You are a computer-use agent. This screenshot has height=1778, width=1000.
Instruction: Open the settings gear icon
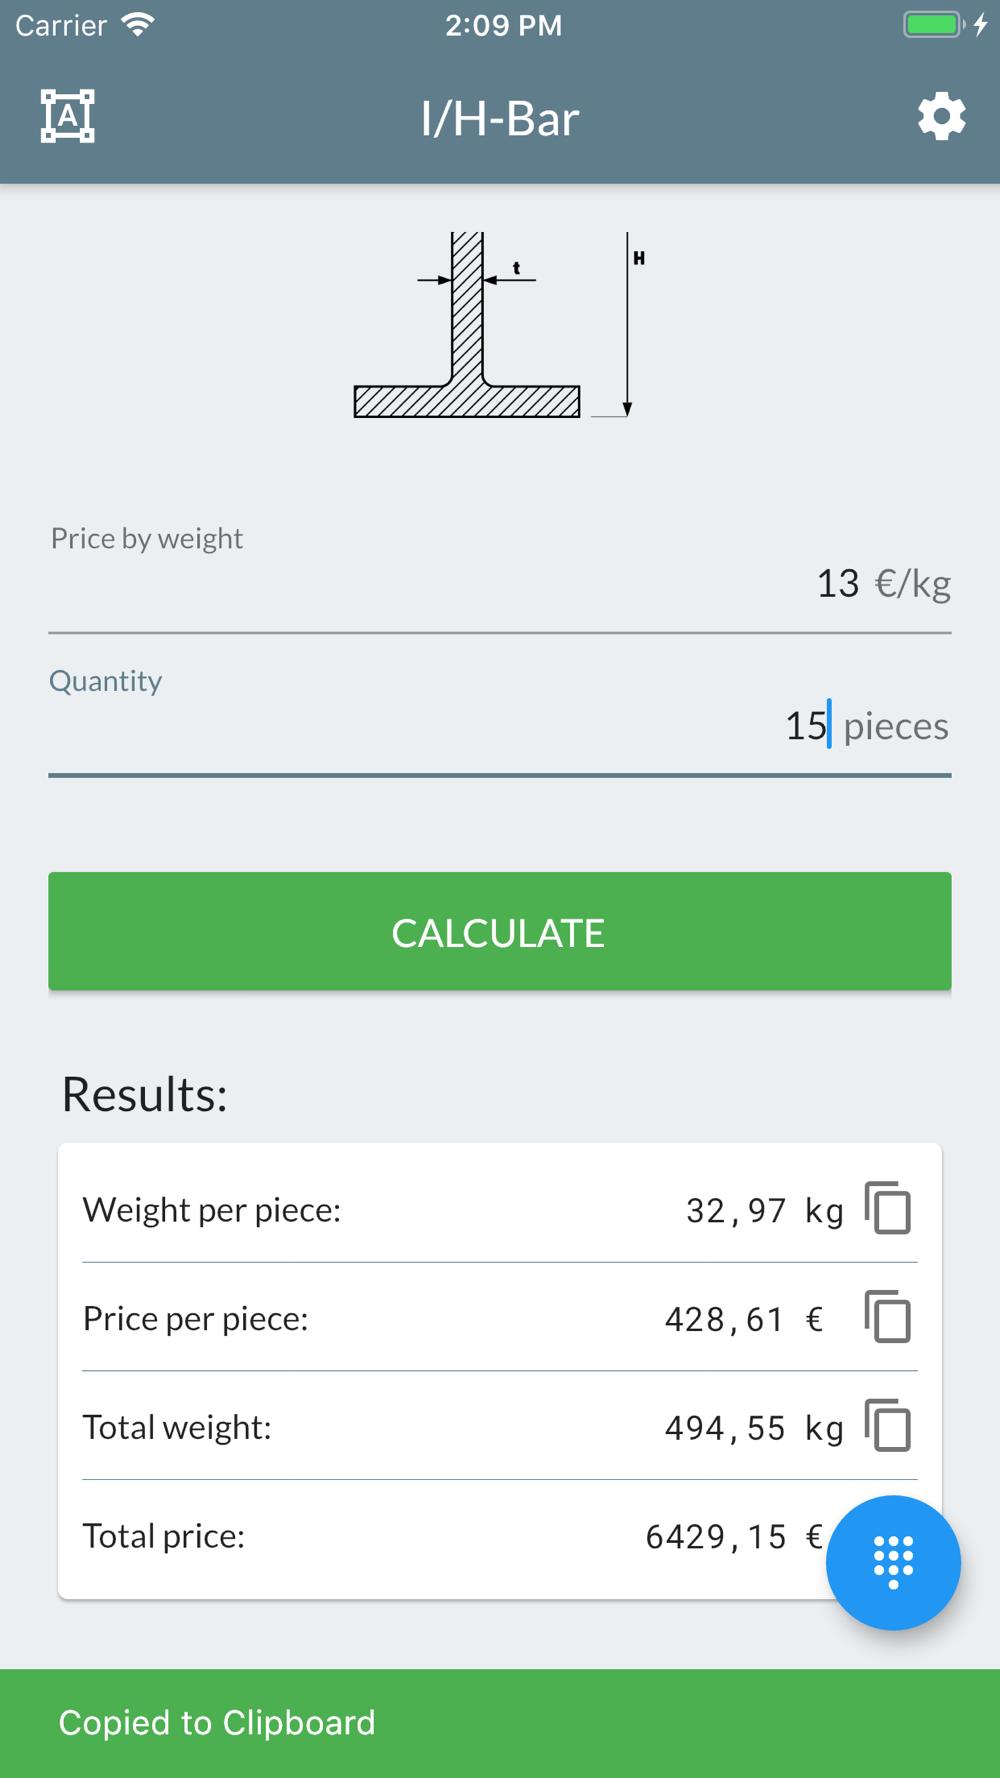pos(941,117)
